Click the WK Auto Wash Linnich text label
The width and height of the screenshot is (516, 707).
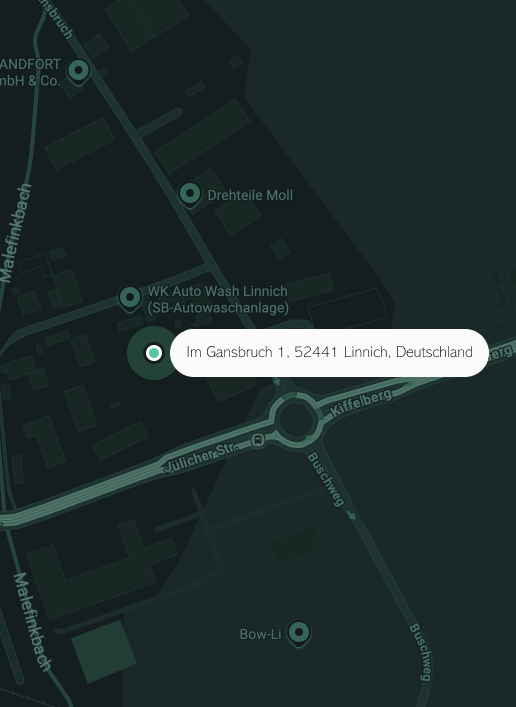pyautogui.click(x=218, y=291)
